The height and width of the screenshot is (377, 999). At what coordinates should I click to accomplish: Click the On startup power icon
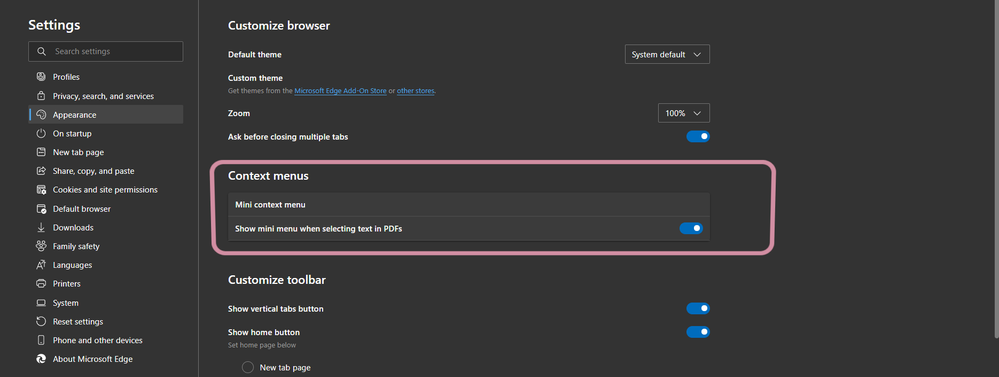pos(41,134)
